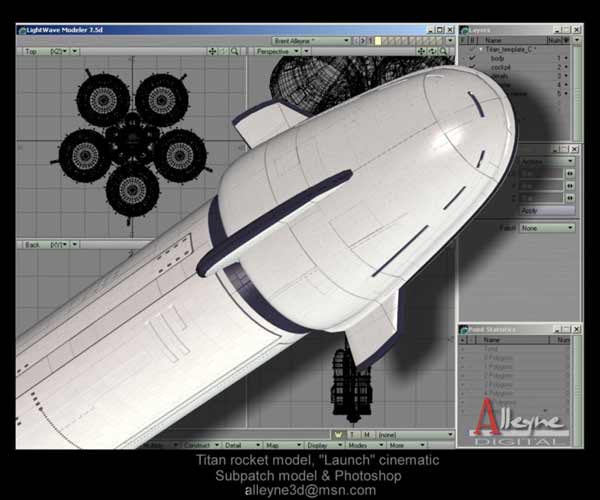600x500 pixels.
Task: Click the pan icon in the Top viewport
Action: (x=212, y=51)
